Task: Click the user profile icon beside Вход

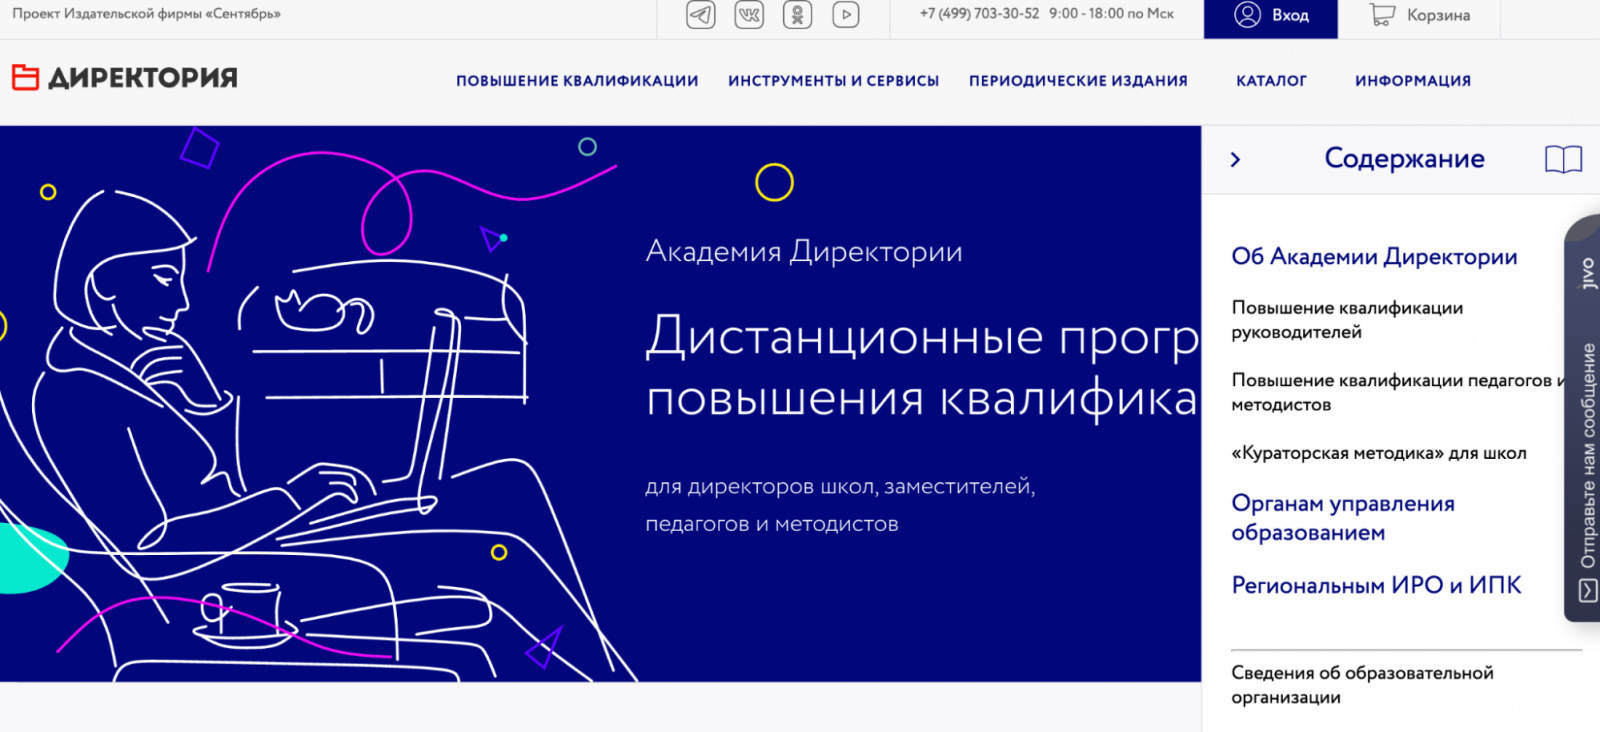Action: (1247, 14)
